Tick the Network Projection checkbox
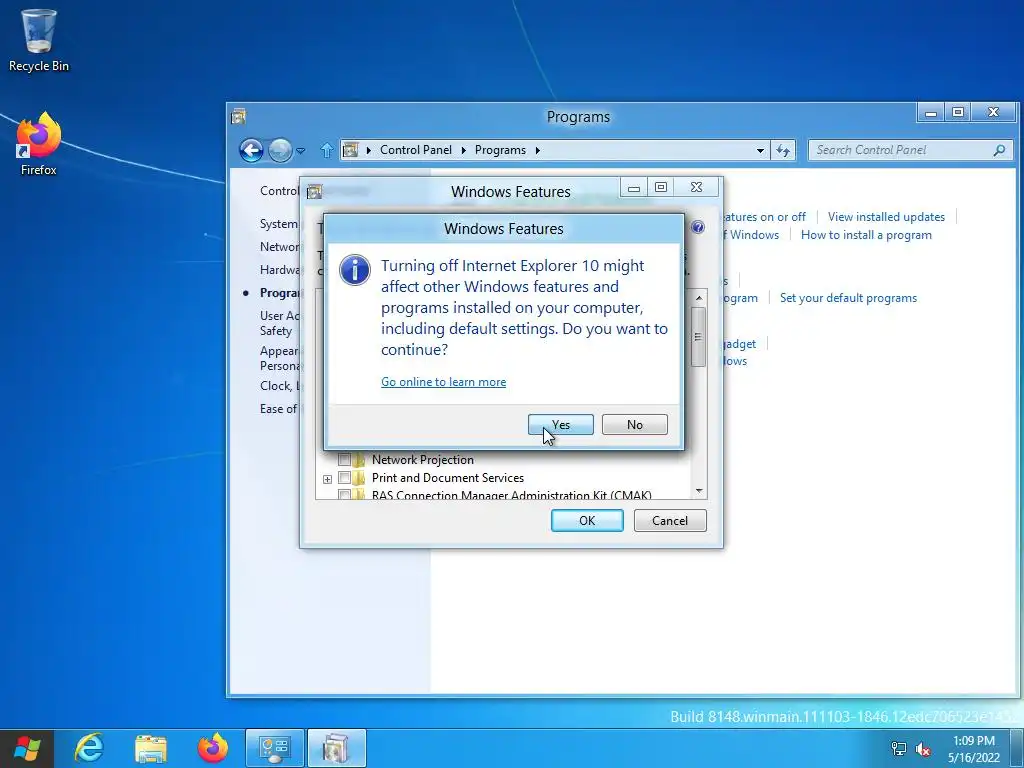This screenshot has height=768, width=1024. (x=344, y=459)
